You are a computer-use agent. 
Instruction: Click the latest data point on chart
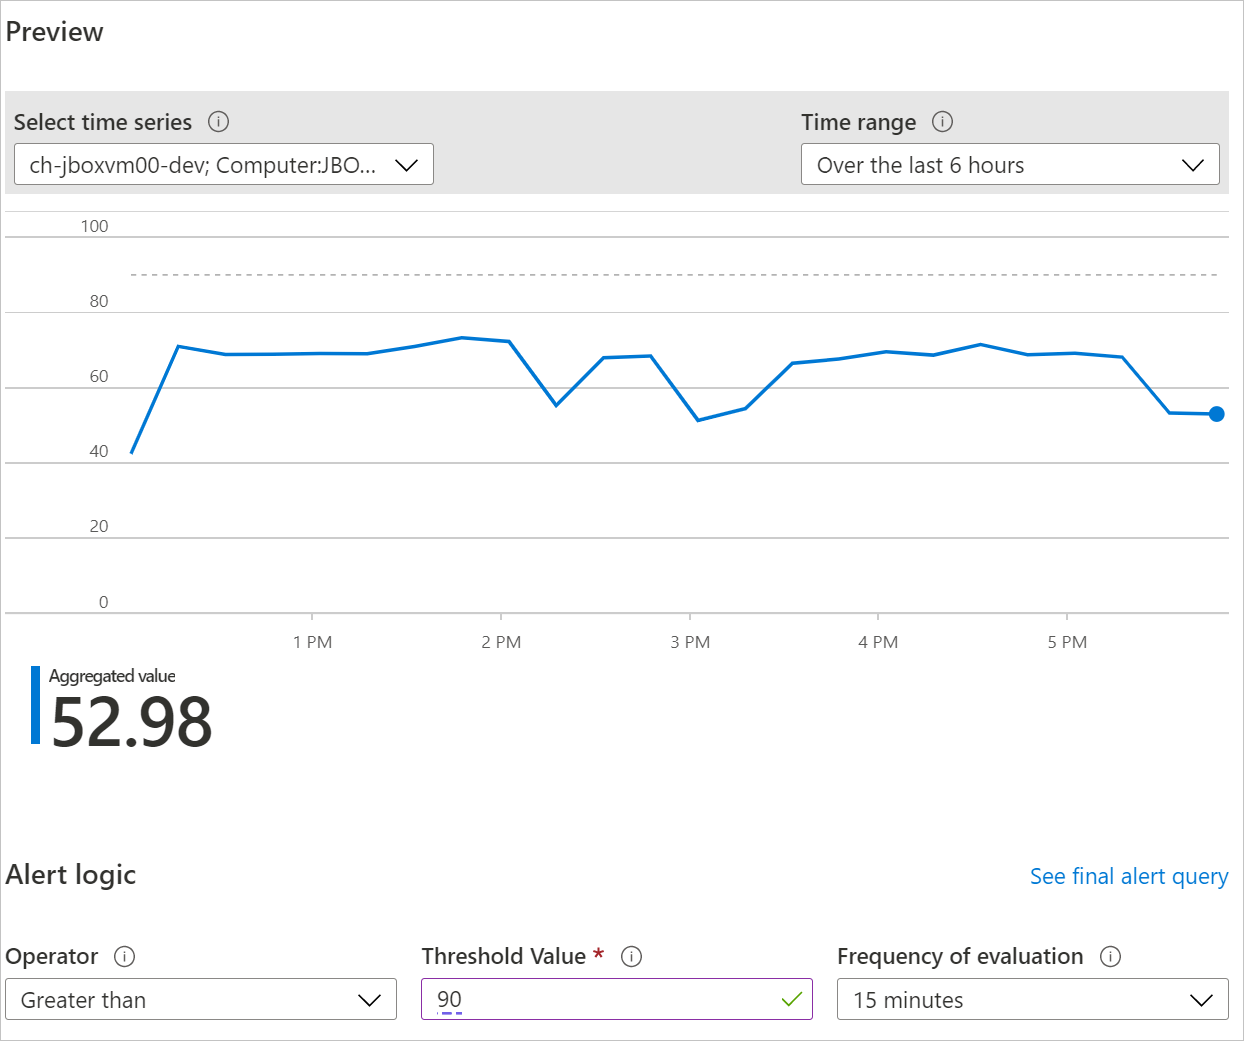(x=1216, y=414)
